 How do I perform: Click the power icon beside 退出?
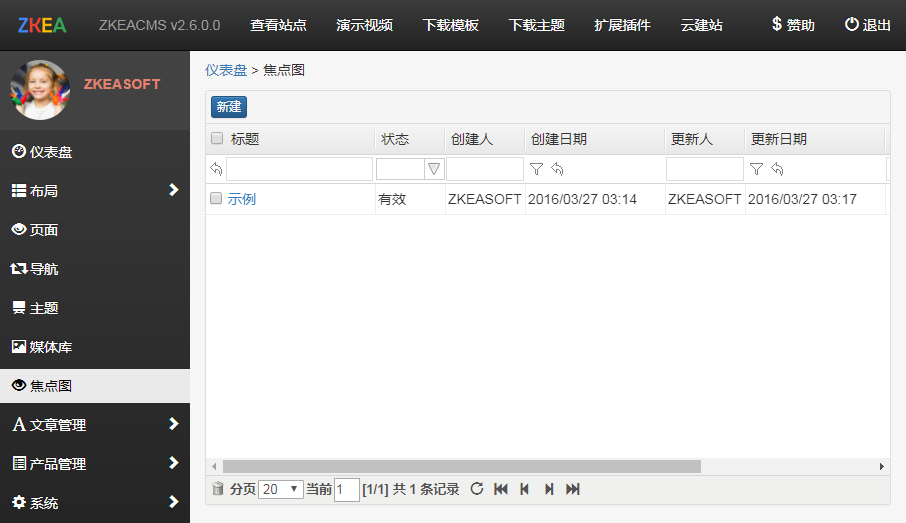pyautogui.click(x=852, y=24)
